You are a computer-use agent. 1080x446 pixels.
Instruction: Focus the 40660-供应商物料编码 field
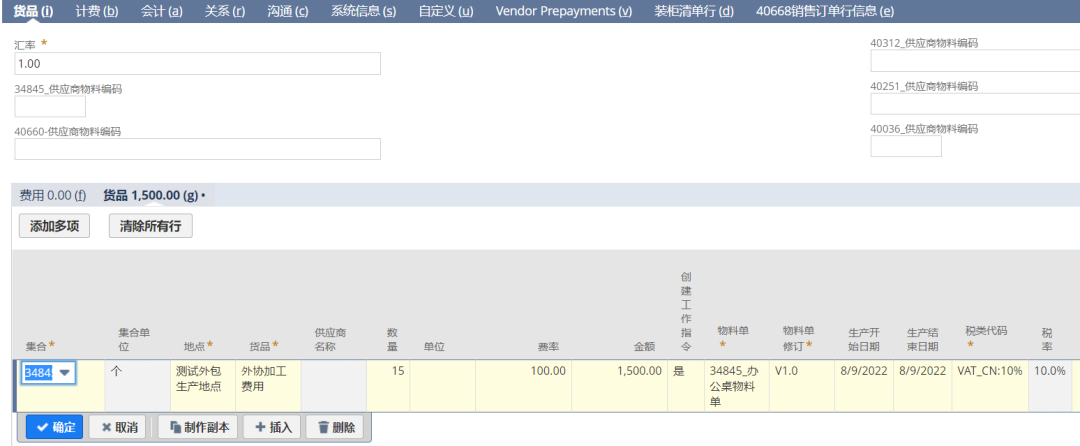(197, 149)
